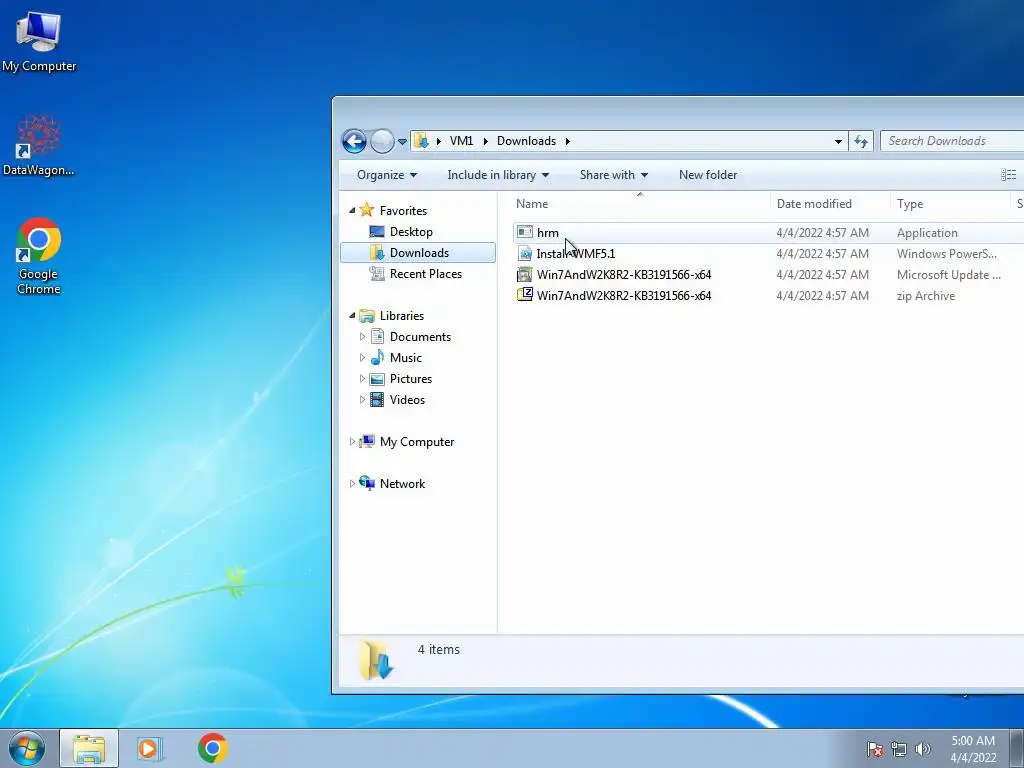Go to Desktop in Favorites
Image resolution: width=1024 pixels, height=768 pixels.
coord(411,232)
